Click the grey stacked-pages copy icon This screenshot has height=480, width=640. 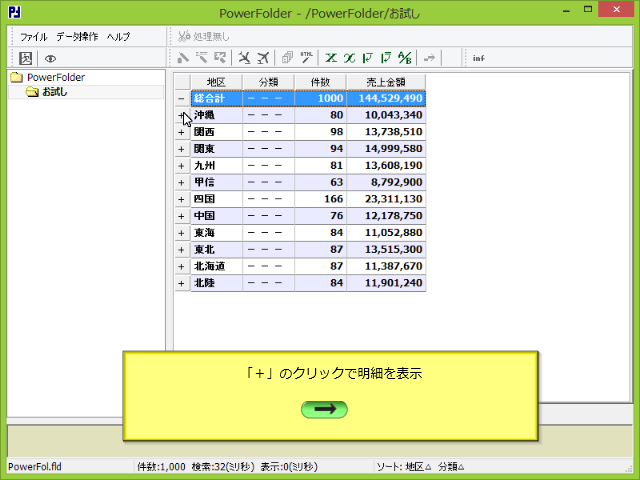287,58
